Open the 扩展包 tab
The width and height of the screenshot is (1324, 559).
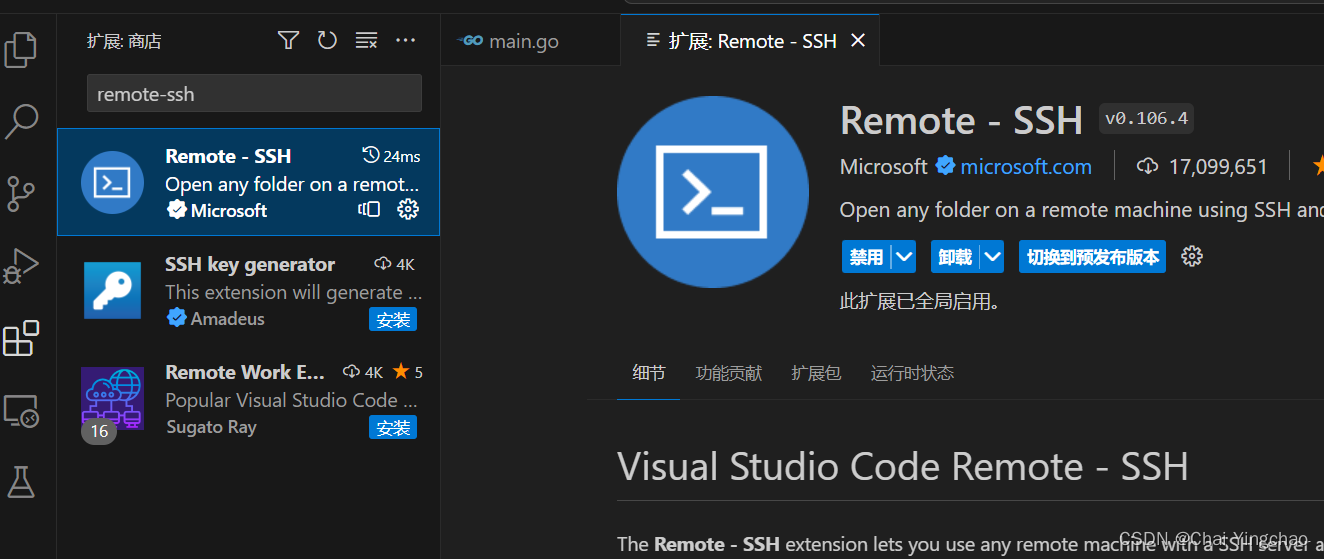[816, 373]
